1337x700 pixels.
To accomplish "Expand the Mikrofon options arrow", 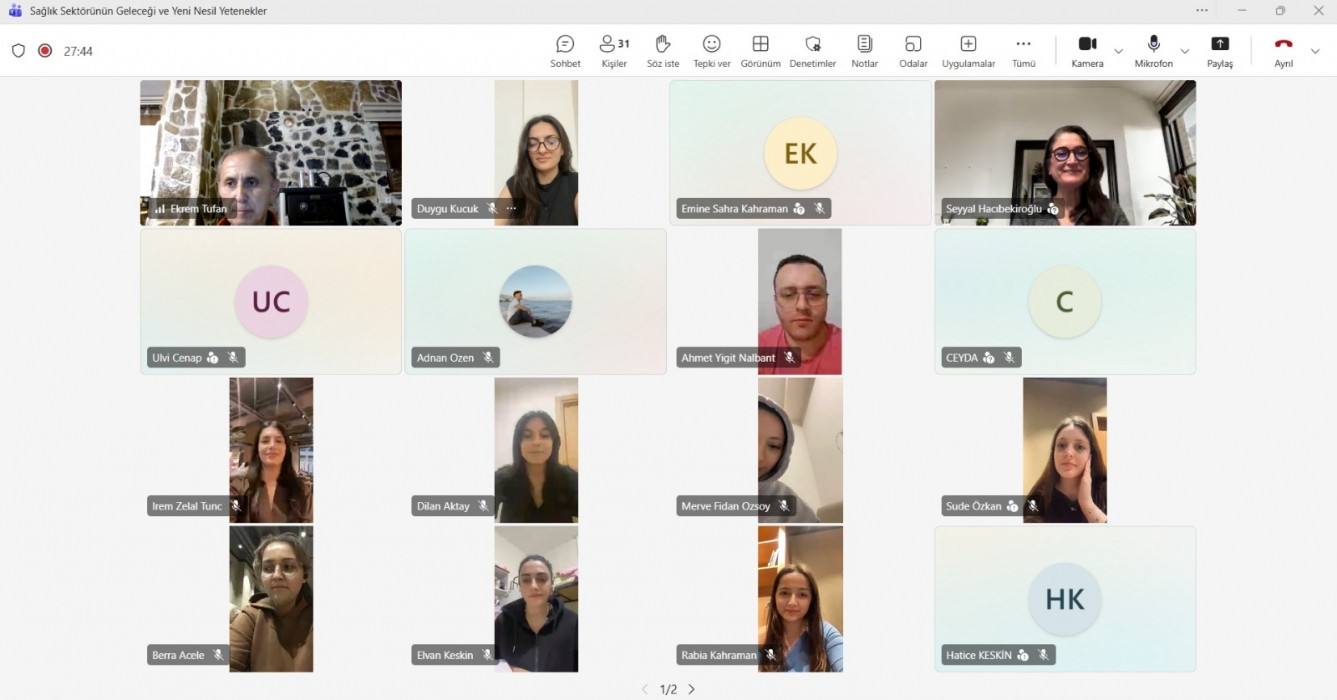I will point(1185,51).
